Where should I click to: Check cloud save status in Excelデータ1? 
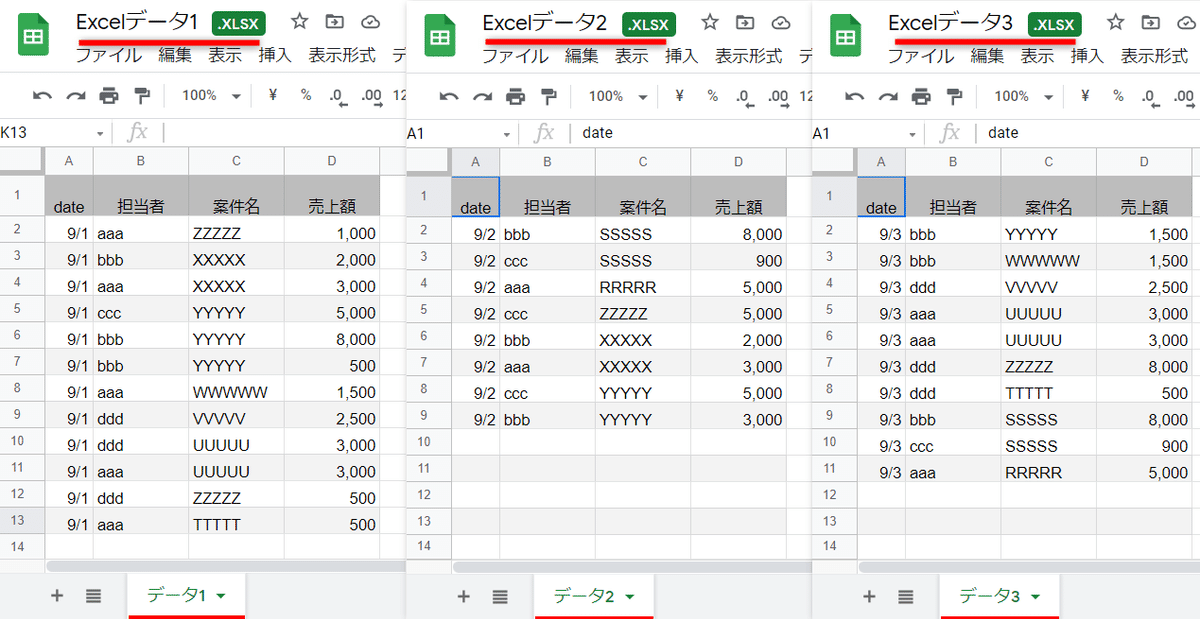(x=371, y=22)
